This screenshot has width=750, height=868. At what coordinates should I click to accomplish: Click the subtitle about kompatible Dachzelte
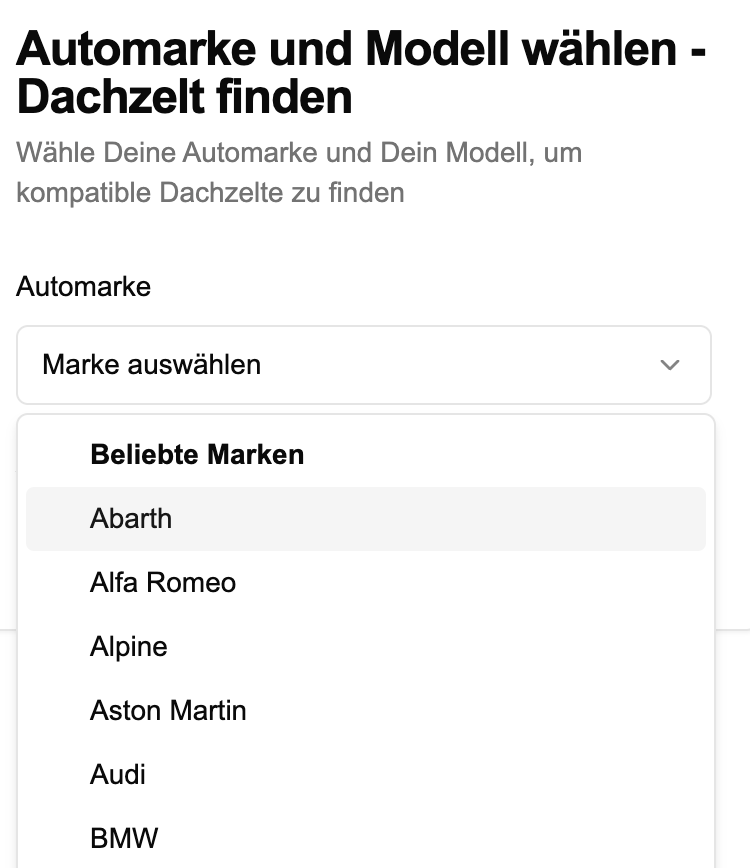click(299, 173)
